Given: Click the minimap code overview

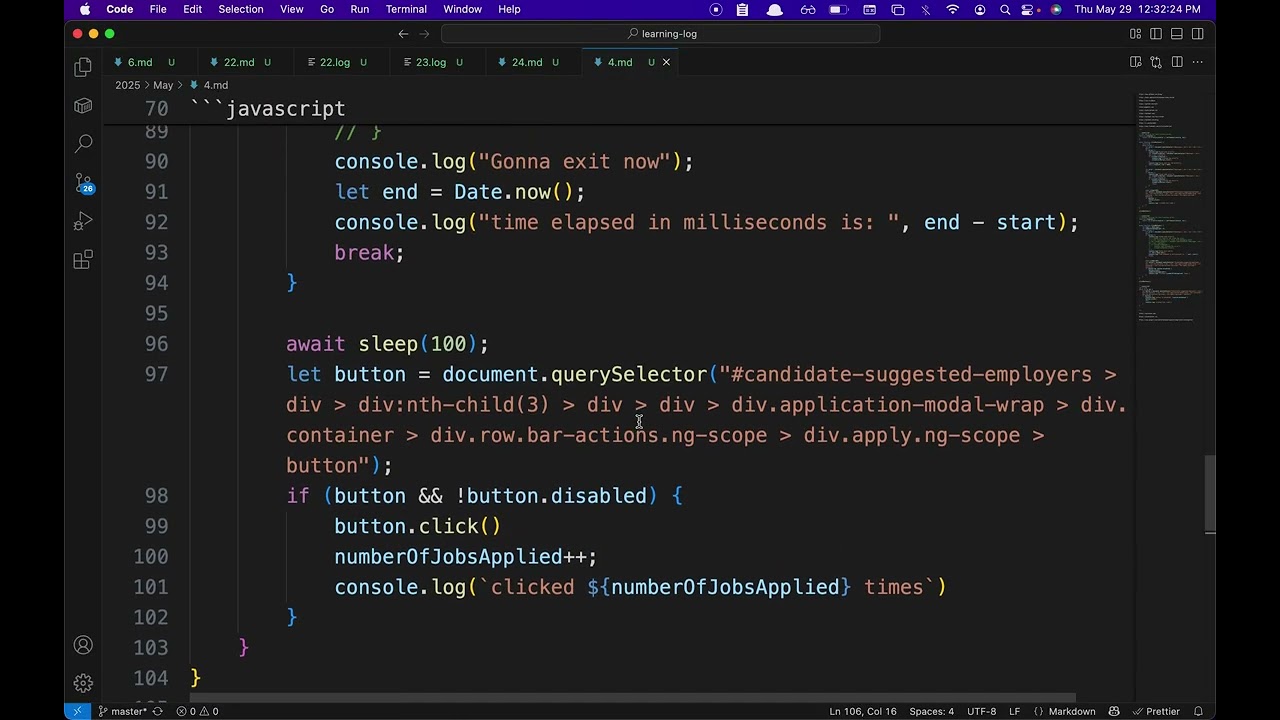Looking at the screenshot, I should tap(1168, 206).
